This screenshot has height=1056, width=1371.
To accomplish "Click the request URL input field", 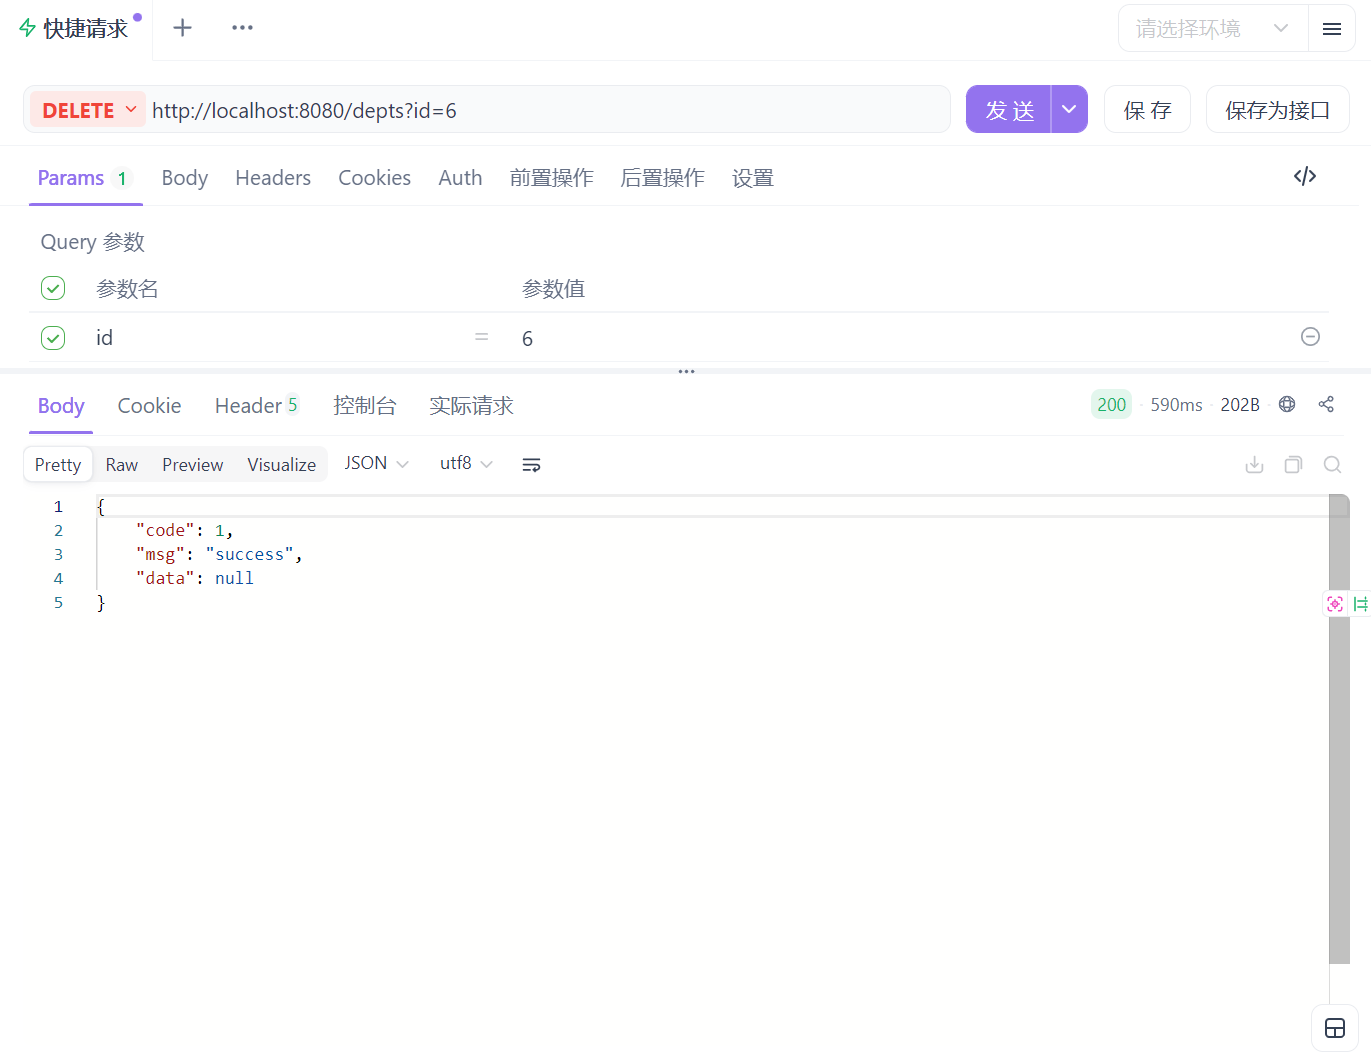I will point(548,110).
